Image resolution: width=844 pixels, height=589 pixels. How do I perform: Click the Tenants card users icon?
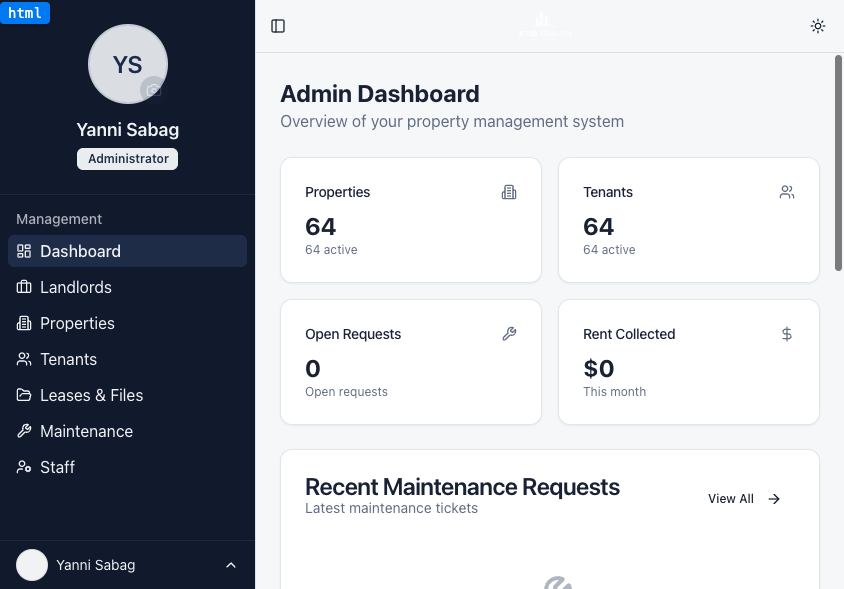pos(787,192)
